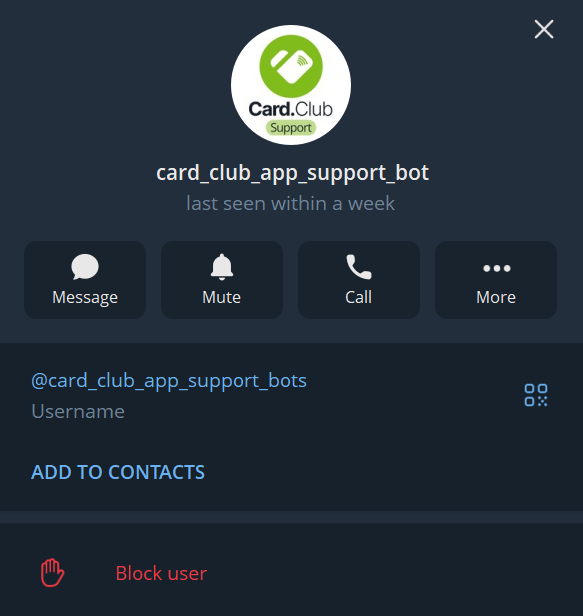Click the bell icon to mute notifications
Viewport: 583px width, 616px height.
(x=222, y=267)
